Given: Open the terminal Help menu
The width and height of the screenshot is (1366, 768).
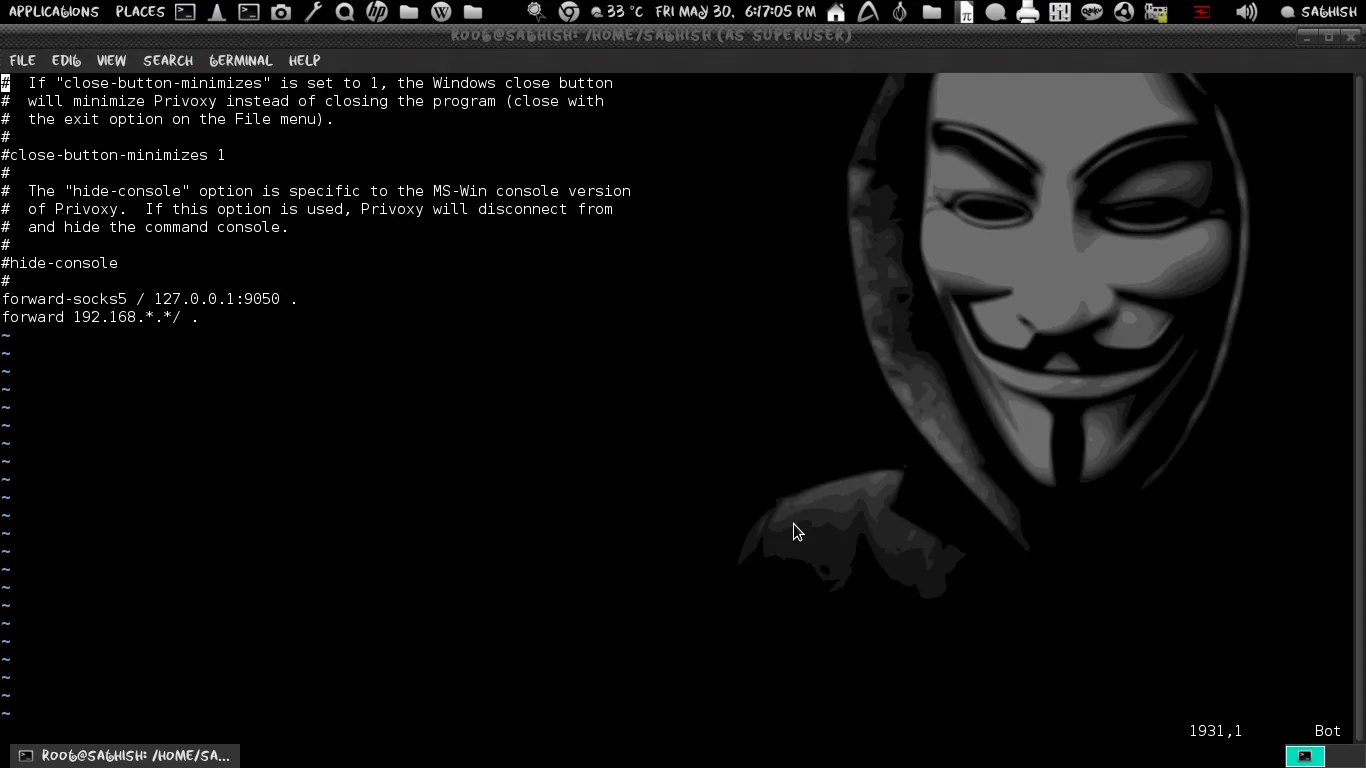Looking at the screenshot, I should [x=304, y=60].
